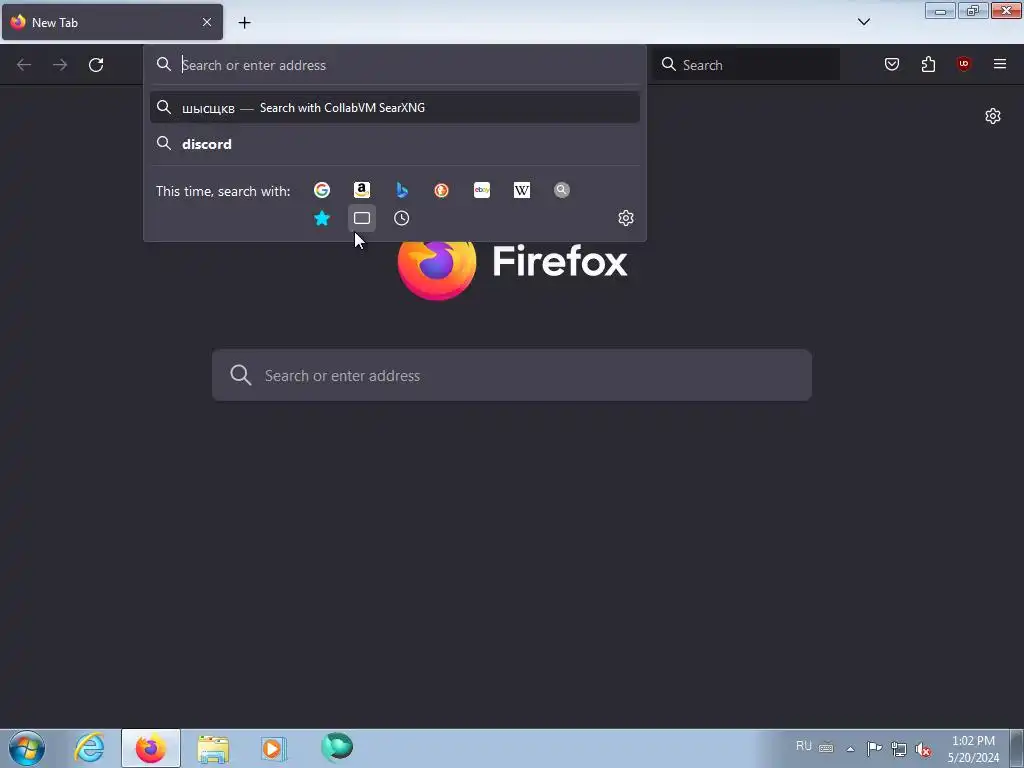Select the New Tab tab
1024x768 pixels.
[112, 22]
